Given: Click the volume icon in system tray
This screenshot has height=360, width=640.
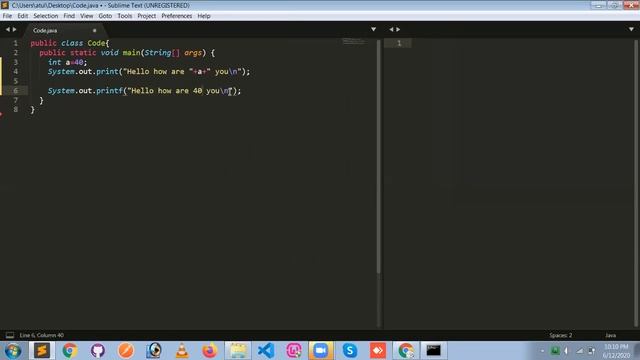Looking at the screenshot, I should click(567, 351).
